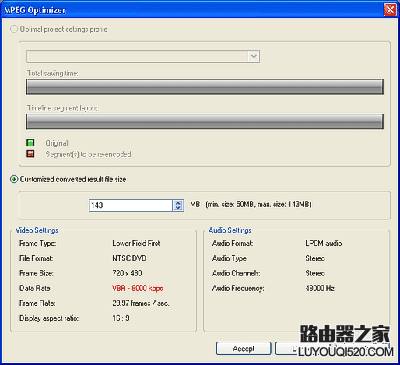The height and width of the screenshot is (365, 400).
Task: Click the dropdown arrow of profile combo box
Action: pyautogui.click(x=254, y=56)
